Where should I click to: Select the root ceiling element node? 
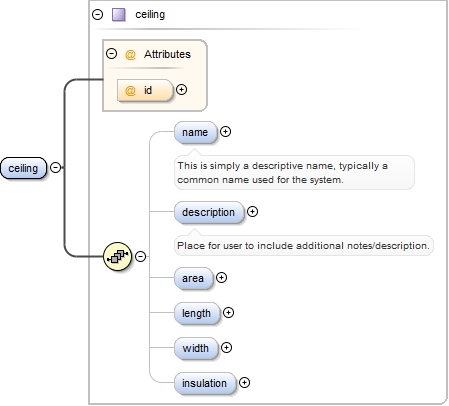23,168
